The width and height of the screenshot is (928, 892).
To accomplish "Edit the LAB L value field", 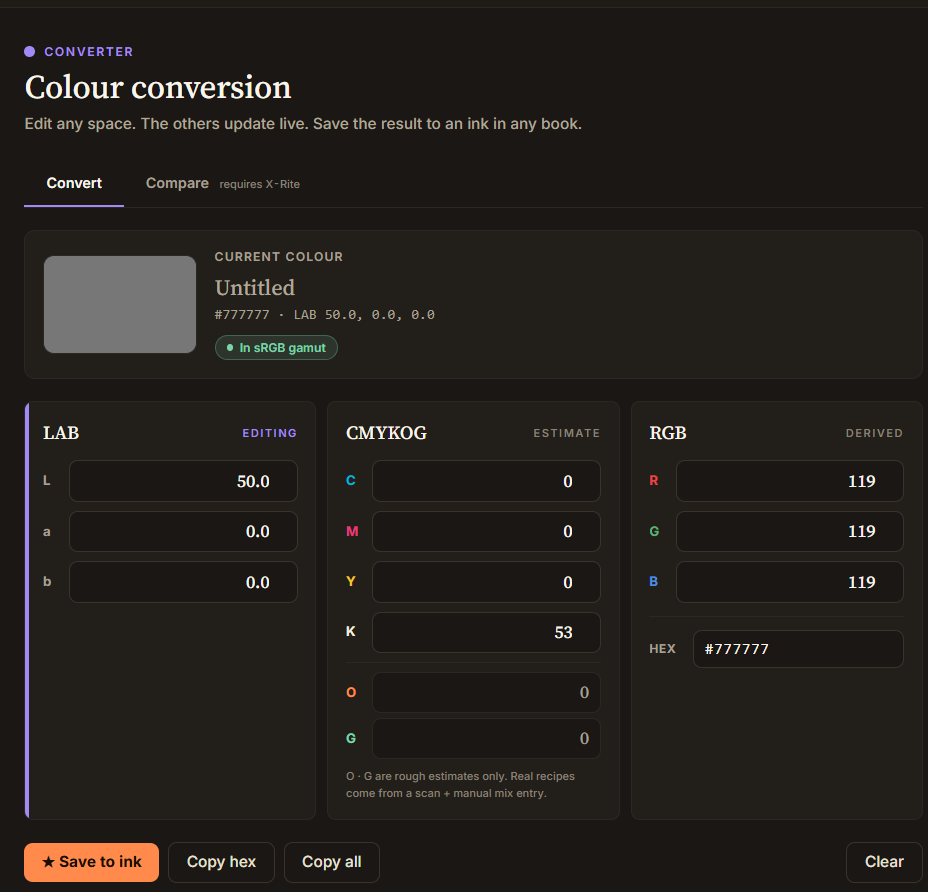I will [183, 481].
